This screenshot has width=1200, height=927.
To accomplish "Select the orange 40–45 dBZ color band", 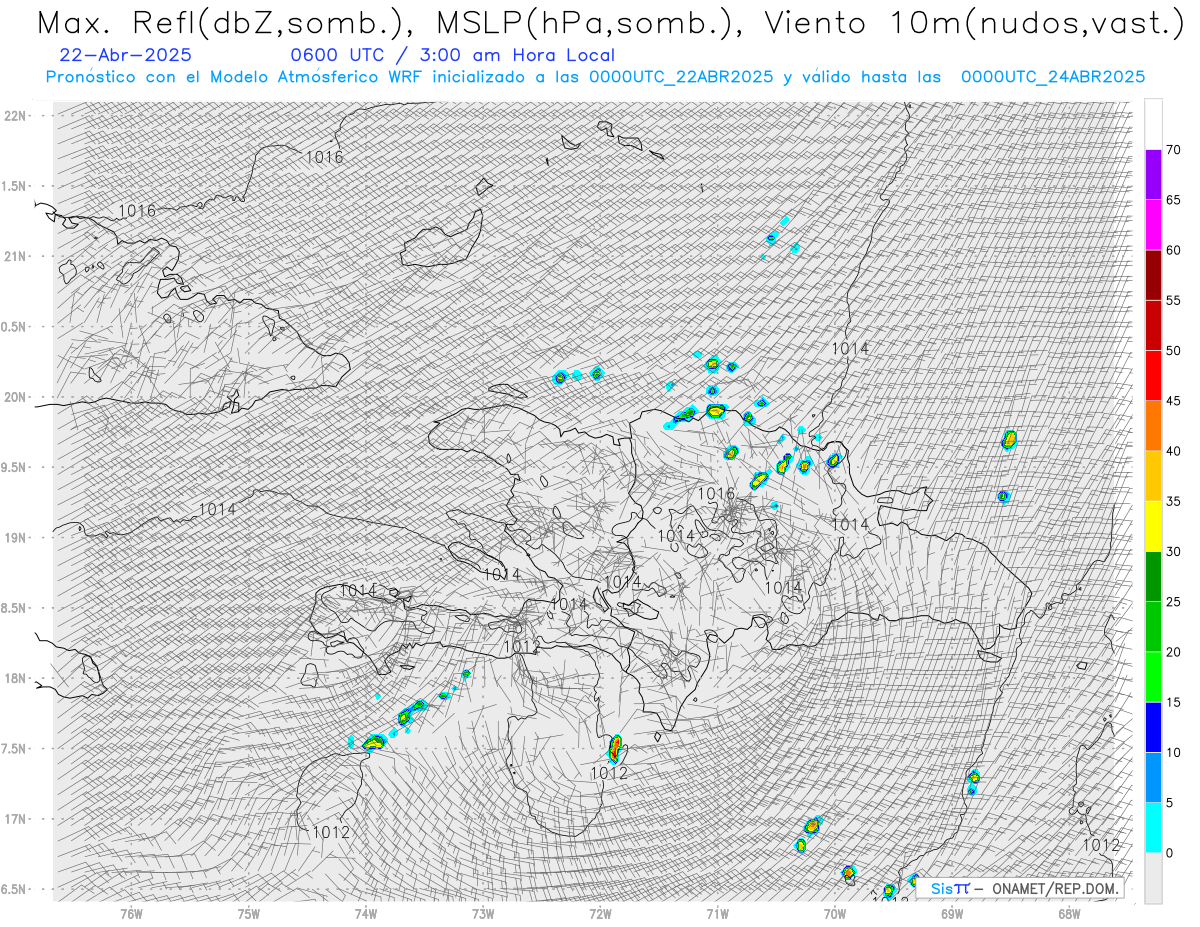I will 1153,426.
